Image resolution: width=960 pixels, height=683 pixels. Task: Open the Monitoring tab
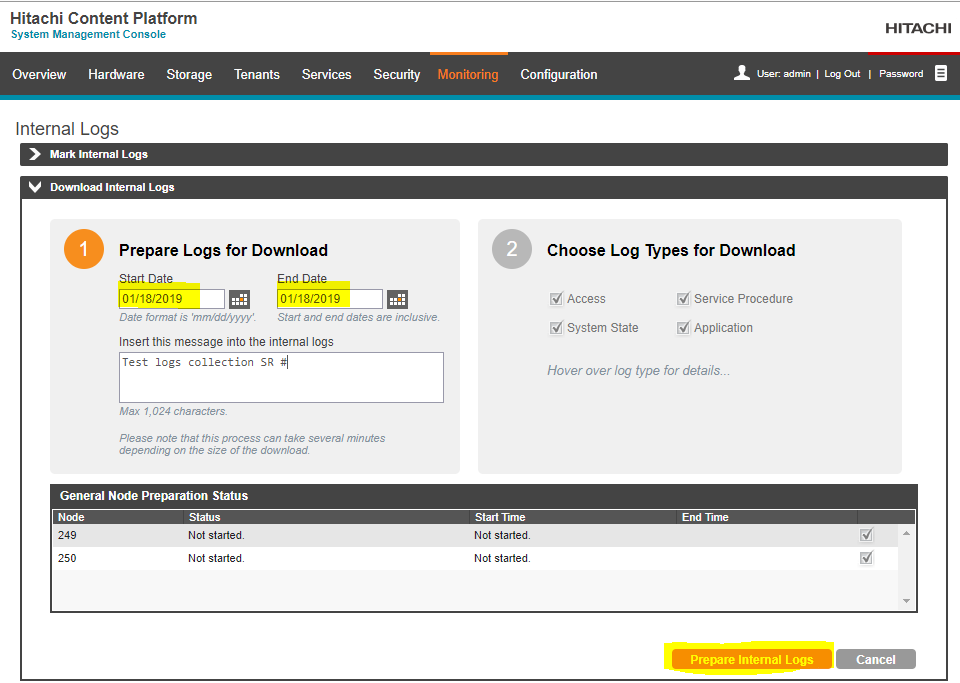coord(467,75)
